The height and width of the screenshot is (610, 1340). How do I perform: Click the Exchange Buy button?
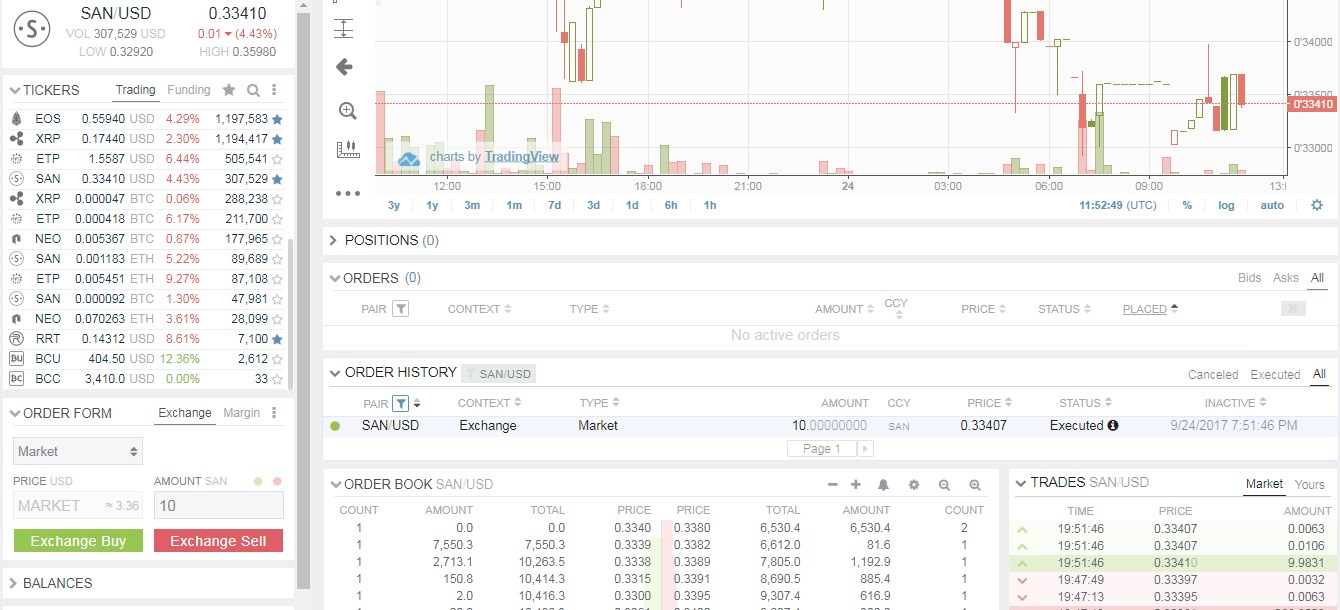(78, 540)
